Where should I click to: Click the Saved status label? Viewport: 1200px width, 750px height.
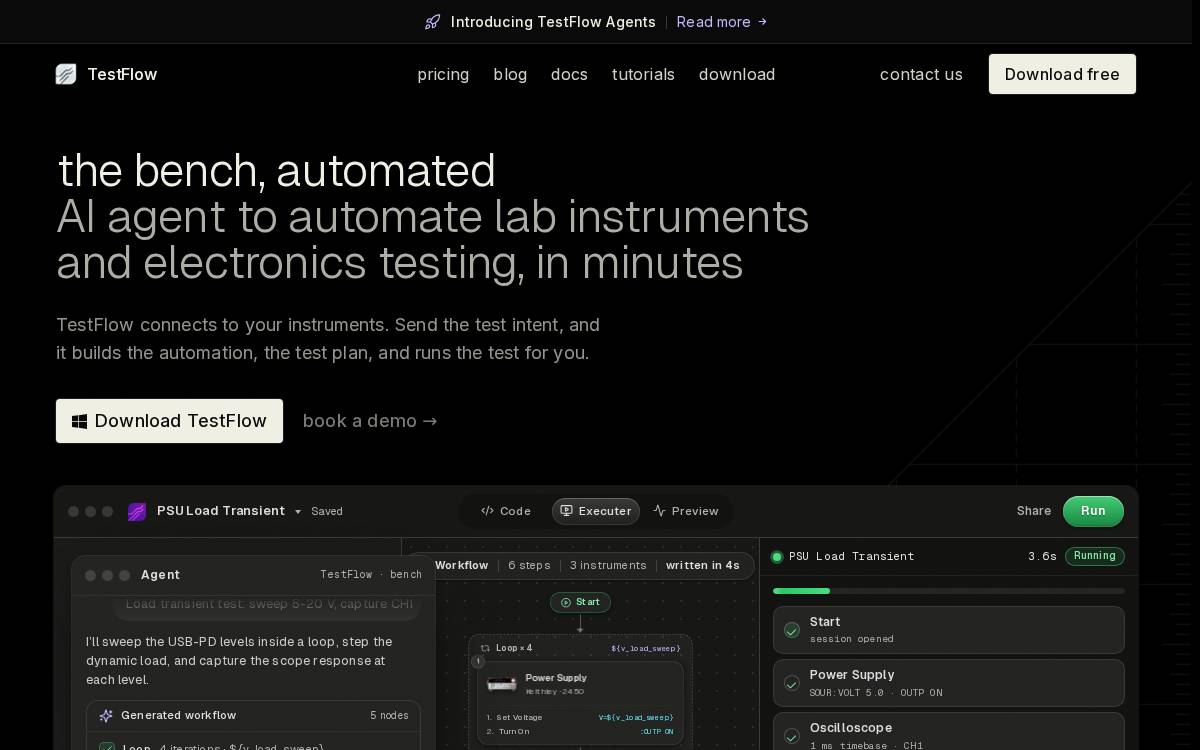327,511
